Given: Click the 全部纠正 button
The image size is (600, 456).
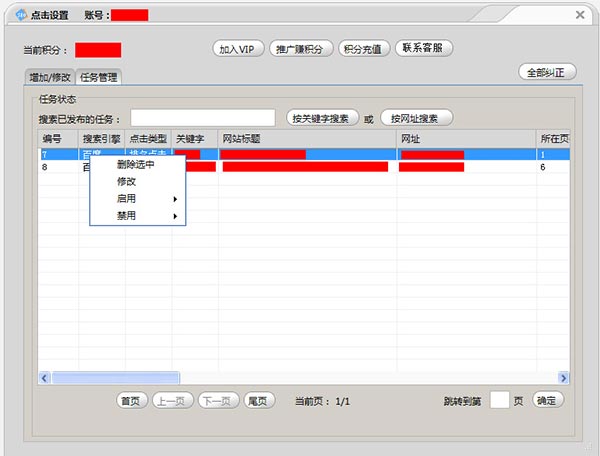Looking at the screenshot, I should [x=547, y=72].
